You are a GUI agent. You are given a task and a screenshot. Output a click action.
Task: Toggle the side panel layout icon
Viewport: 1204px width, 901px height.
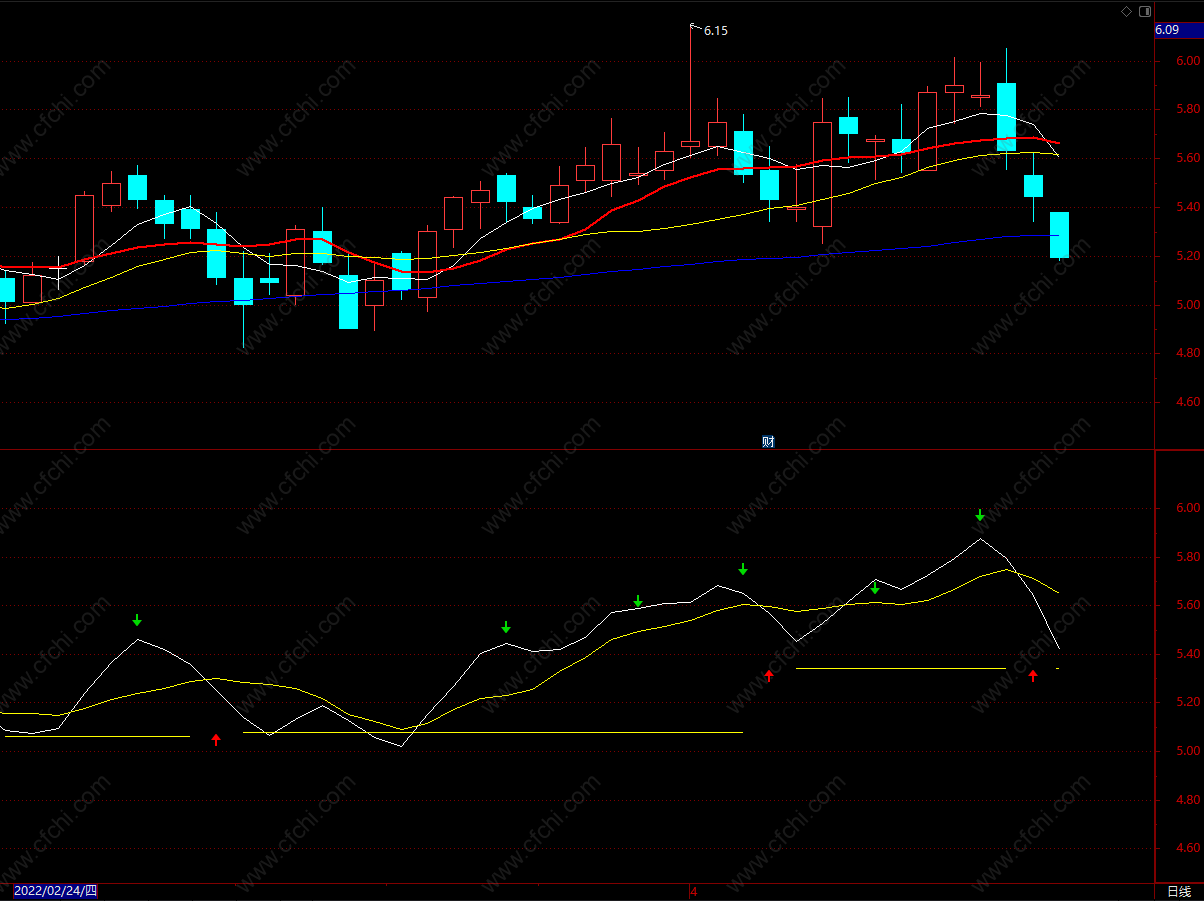[x=1144, y=11]
